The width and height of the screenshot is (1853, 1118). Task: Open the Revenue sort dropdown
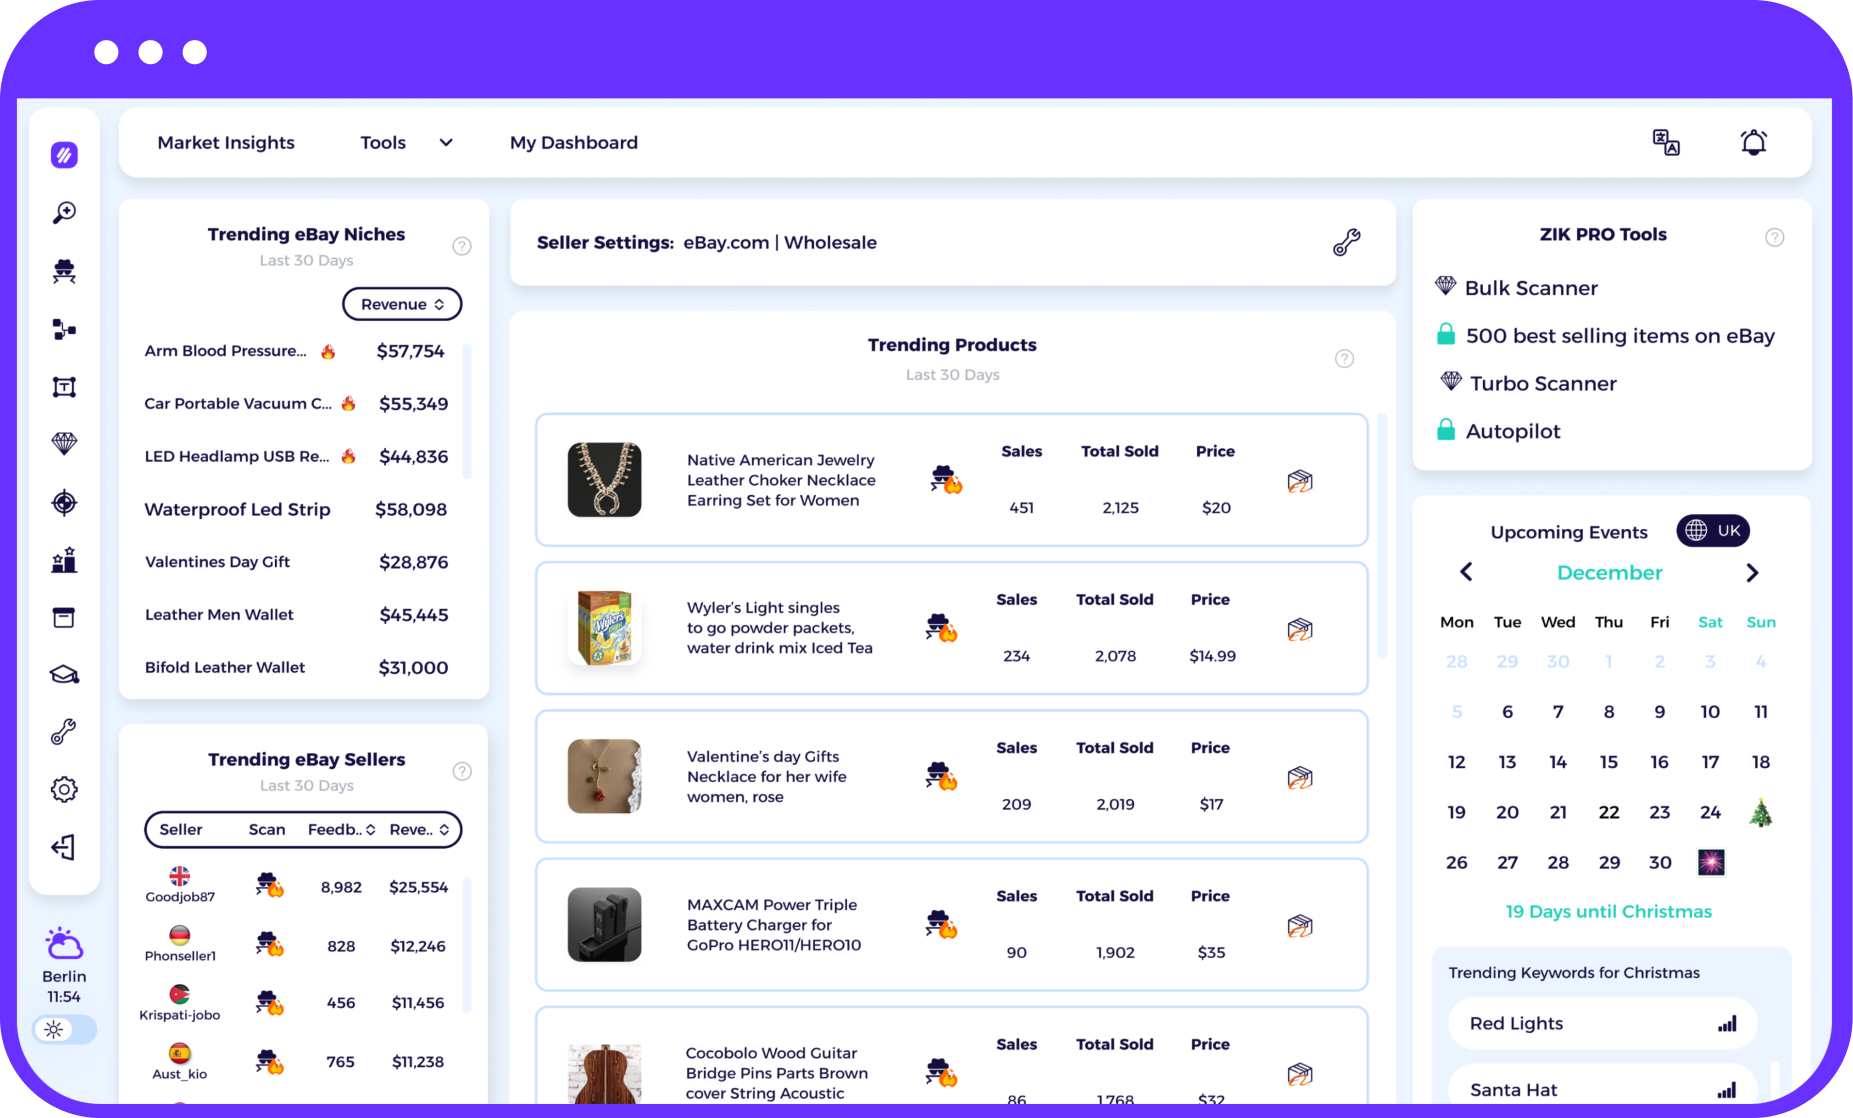tap(402, 304)
